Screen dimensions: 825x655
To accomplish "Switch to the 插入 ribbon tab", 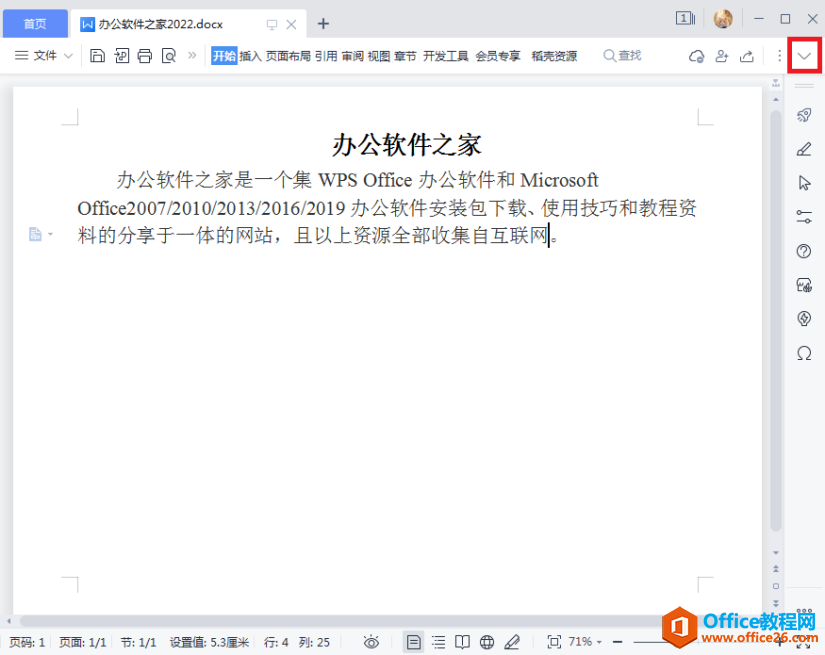I will 250,56.
